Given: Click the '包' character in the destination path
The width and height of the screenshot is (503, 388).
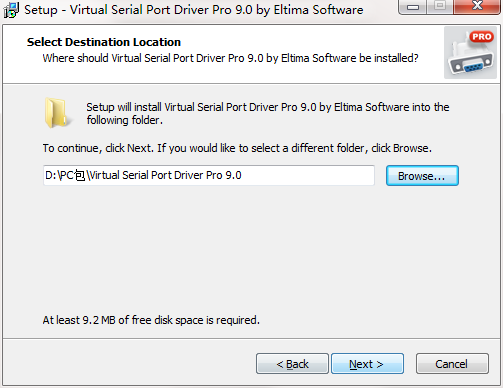Looking at the screenshot, I should click(x=80, y=175).
